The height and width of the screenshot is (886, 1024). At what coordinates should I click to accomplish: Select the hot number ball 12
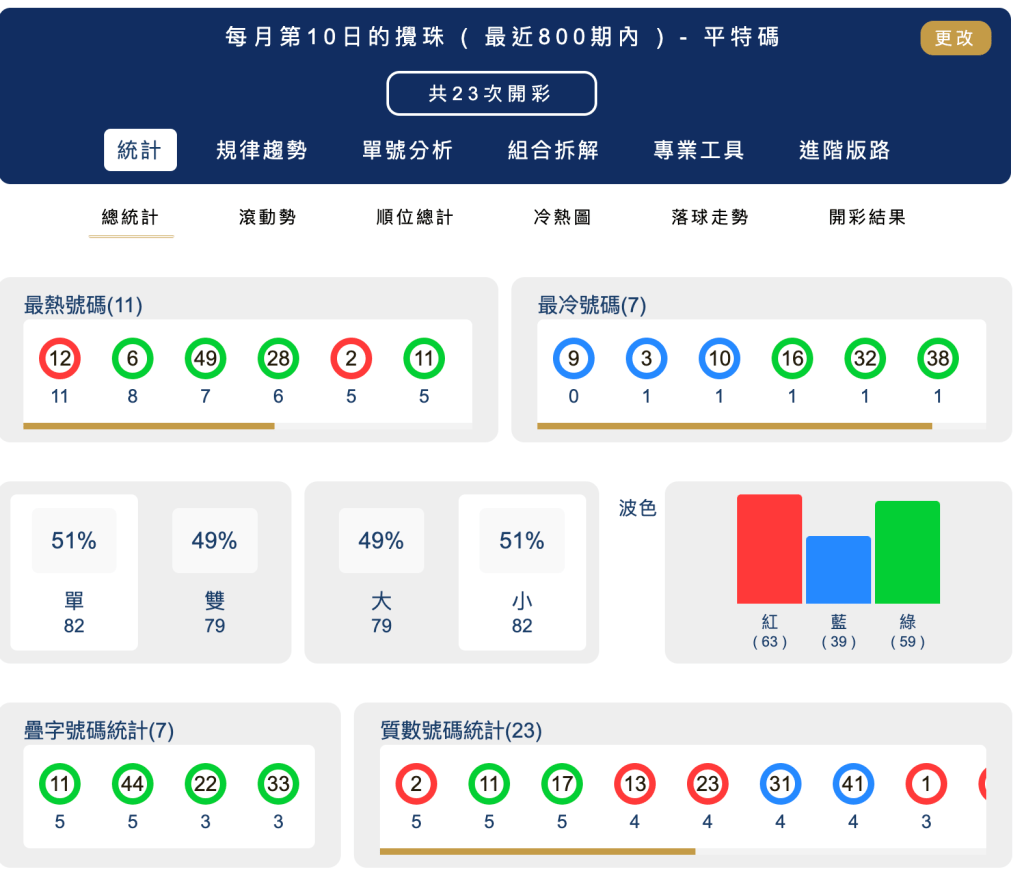point(59,358)
